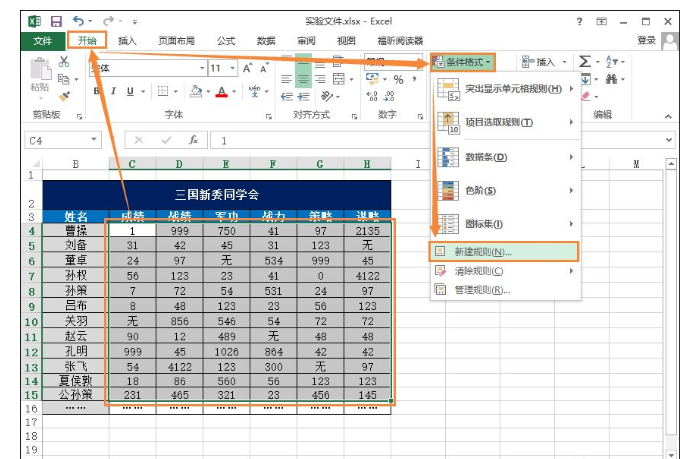Screen dimensions: 689x459
Task: Open Excel Help question mark icon
Action: pos(579,20)
